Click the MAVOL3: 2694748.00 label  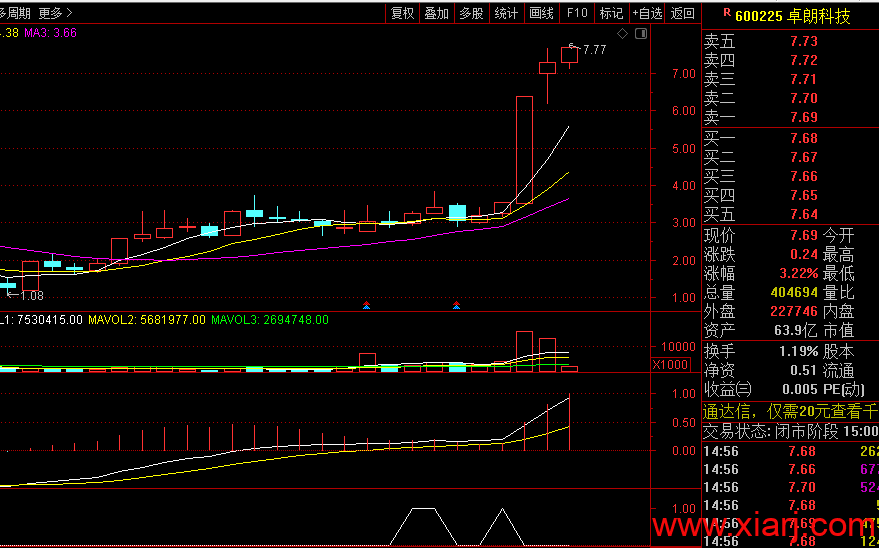pos(270,320)
